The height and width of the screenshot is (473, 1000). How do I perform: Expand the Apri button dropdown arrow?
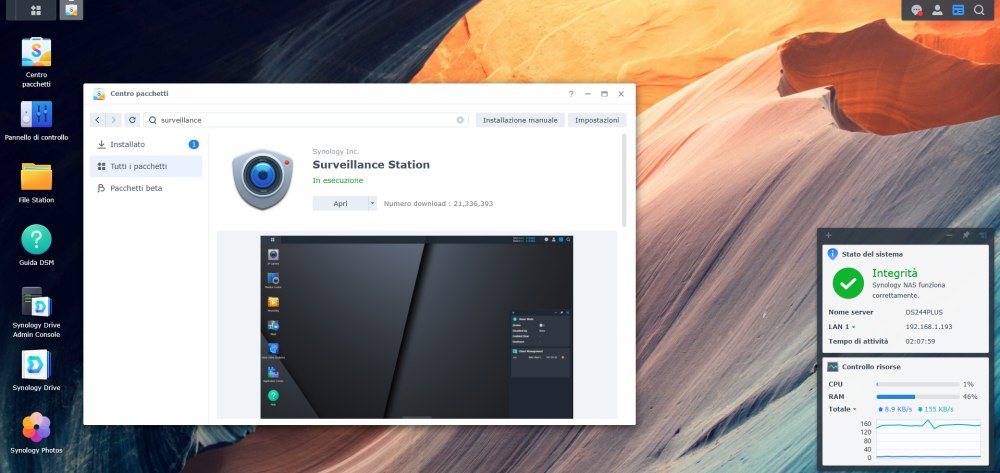(x=372, y=203)
